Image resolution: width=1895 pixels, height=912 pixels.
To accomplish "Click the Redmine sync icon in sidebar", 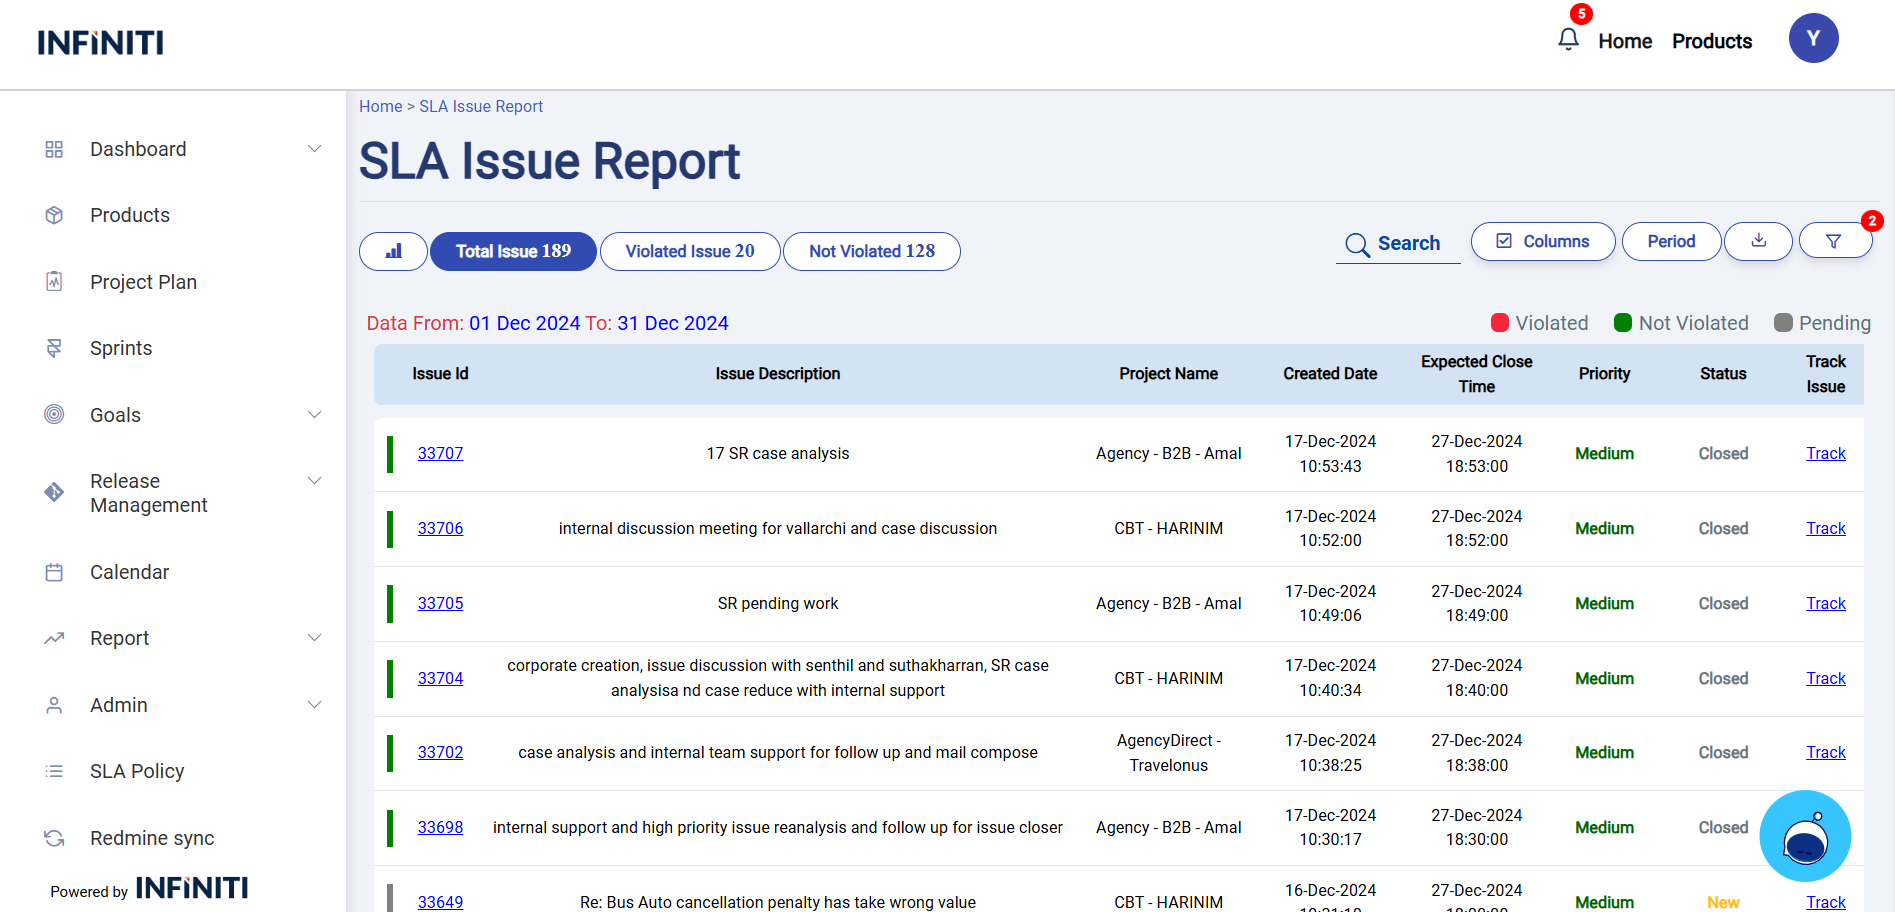I will [54, 838].
